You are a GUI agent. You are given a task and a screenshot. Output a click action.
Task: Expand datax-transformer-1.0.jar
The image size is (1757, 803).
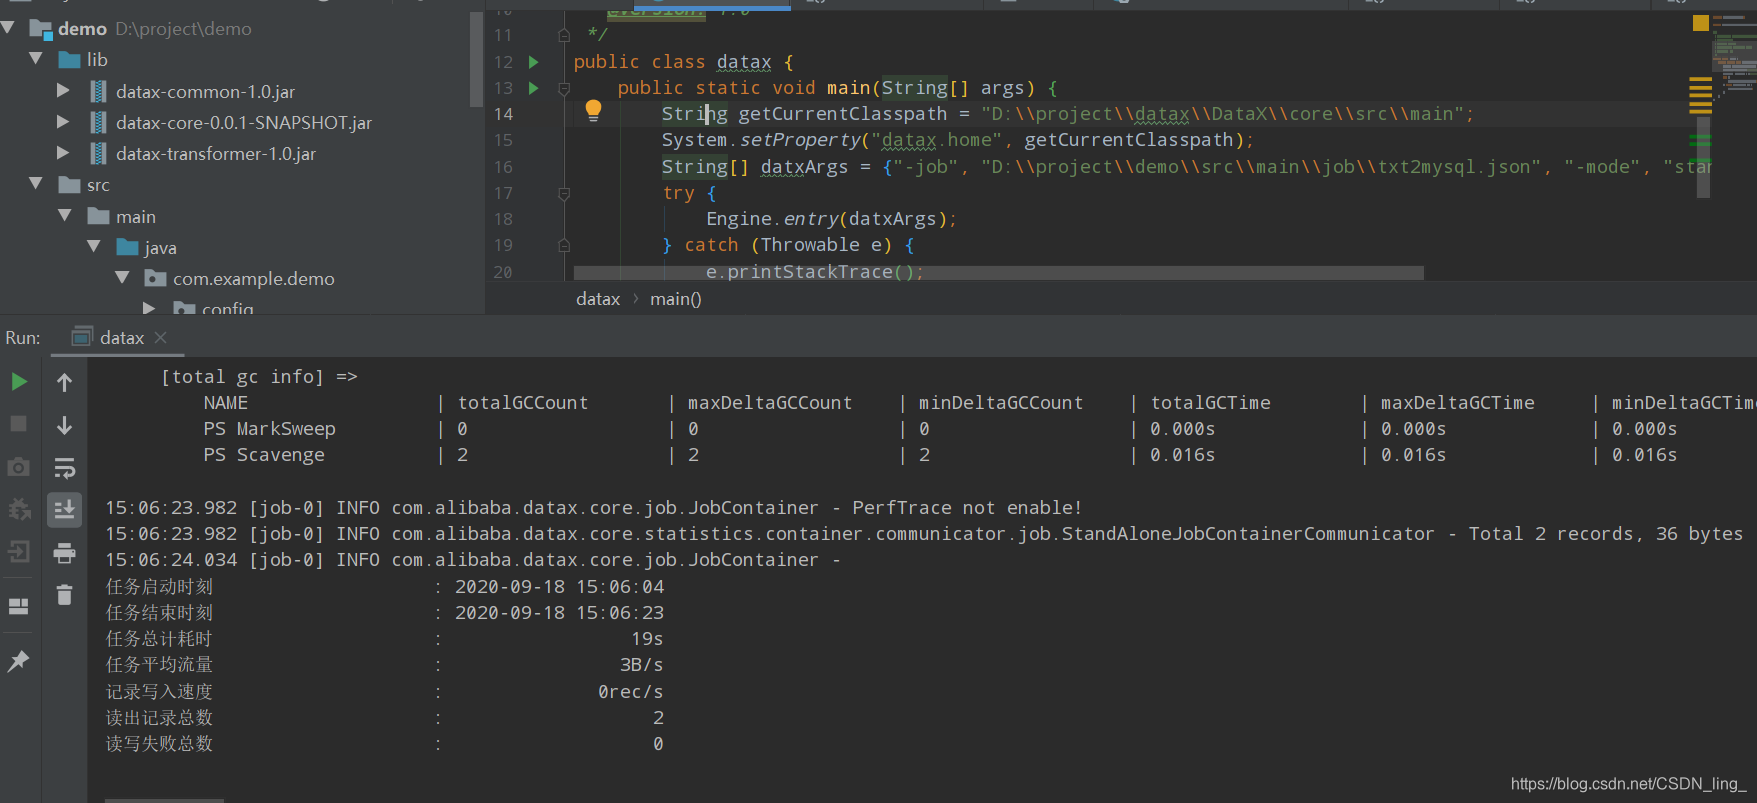(63, 153)
